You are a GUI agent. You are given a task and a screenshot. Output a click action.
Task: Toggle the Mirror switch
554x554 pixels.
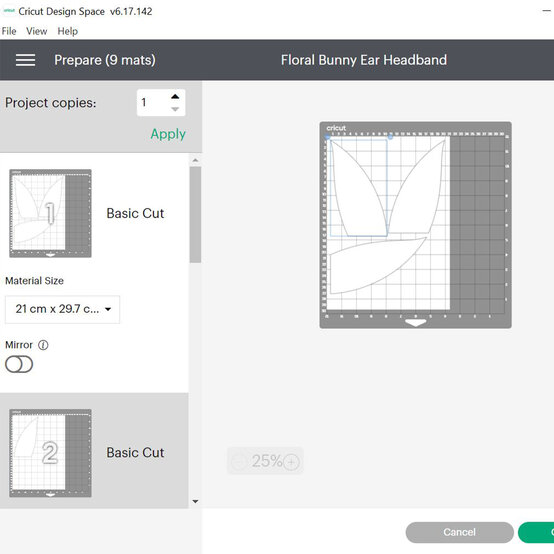coord(19,364)
